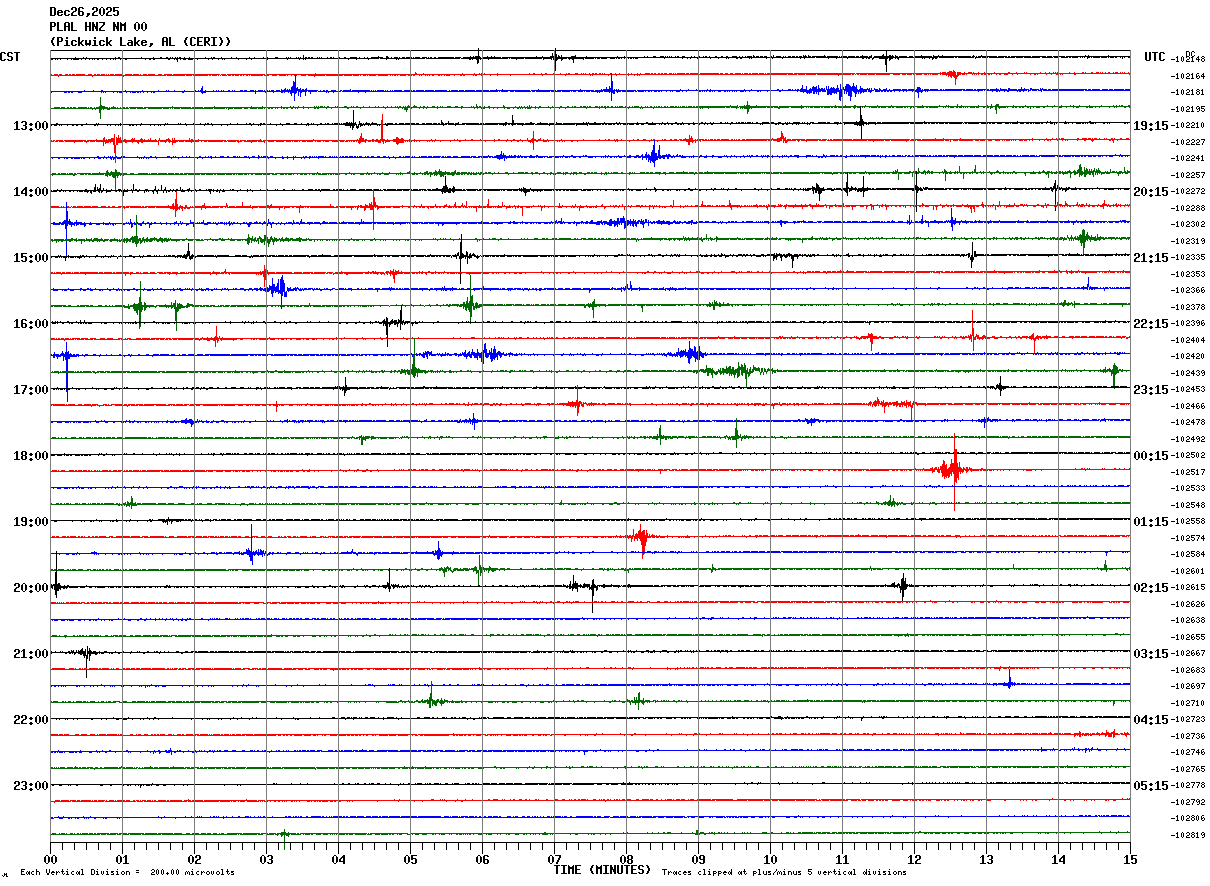This screenshot has height=886, width=1210.
Task: Click the '12' minute axis tick label
Action: point(914,859)
